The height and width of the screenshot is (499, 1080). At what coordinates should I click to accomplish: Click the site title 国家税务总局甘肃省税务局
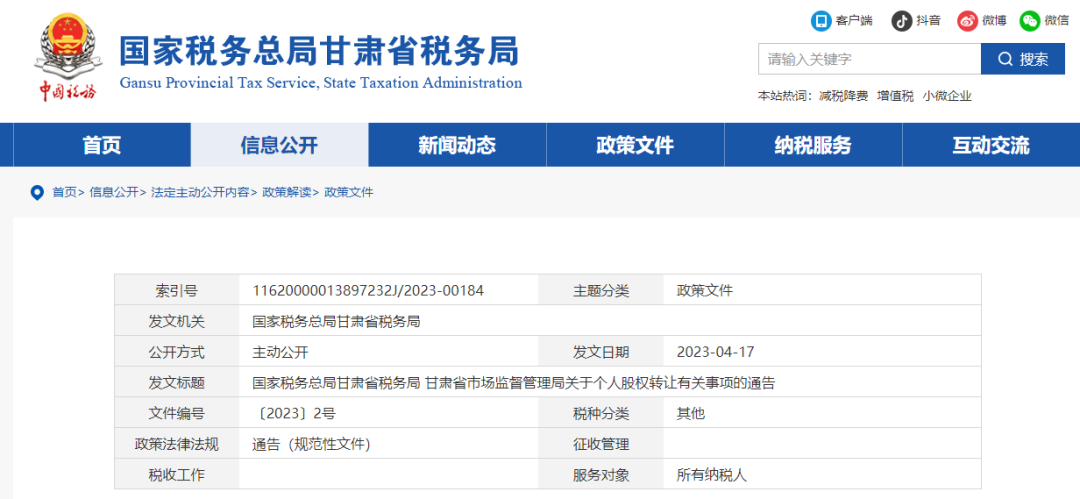coord(319,50)
